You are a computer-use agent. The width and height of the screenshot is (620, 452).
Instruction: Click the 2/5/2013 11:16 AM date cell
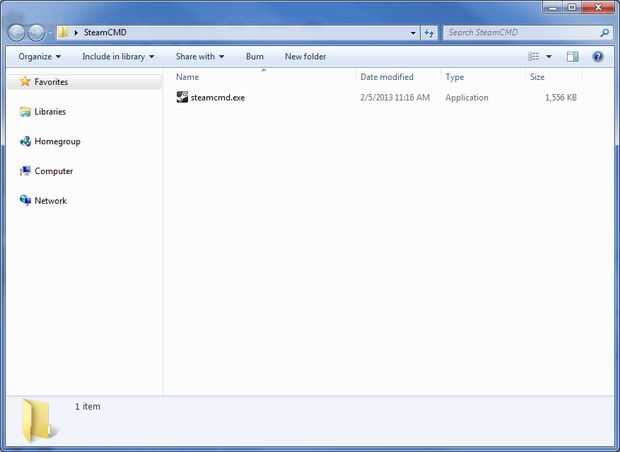[395, 97]
